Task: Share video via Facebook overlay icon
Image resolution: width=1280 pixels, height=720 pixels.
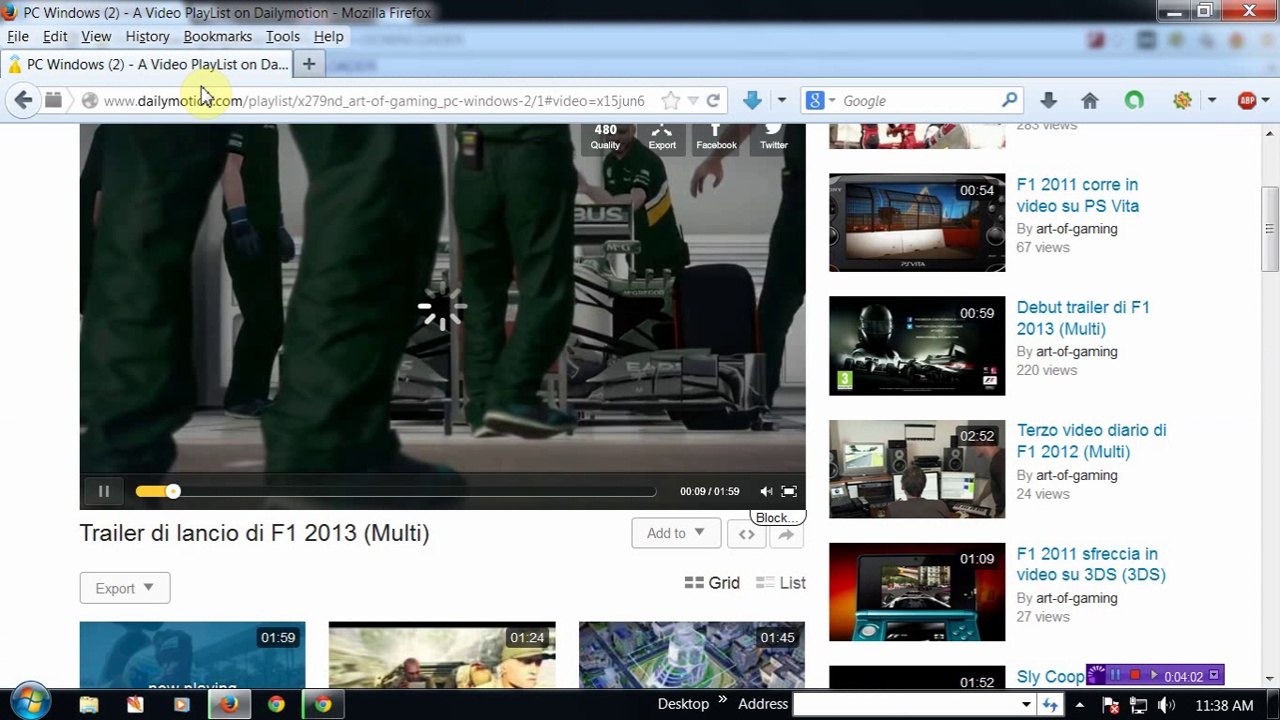Action: [716, 137]
